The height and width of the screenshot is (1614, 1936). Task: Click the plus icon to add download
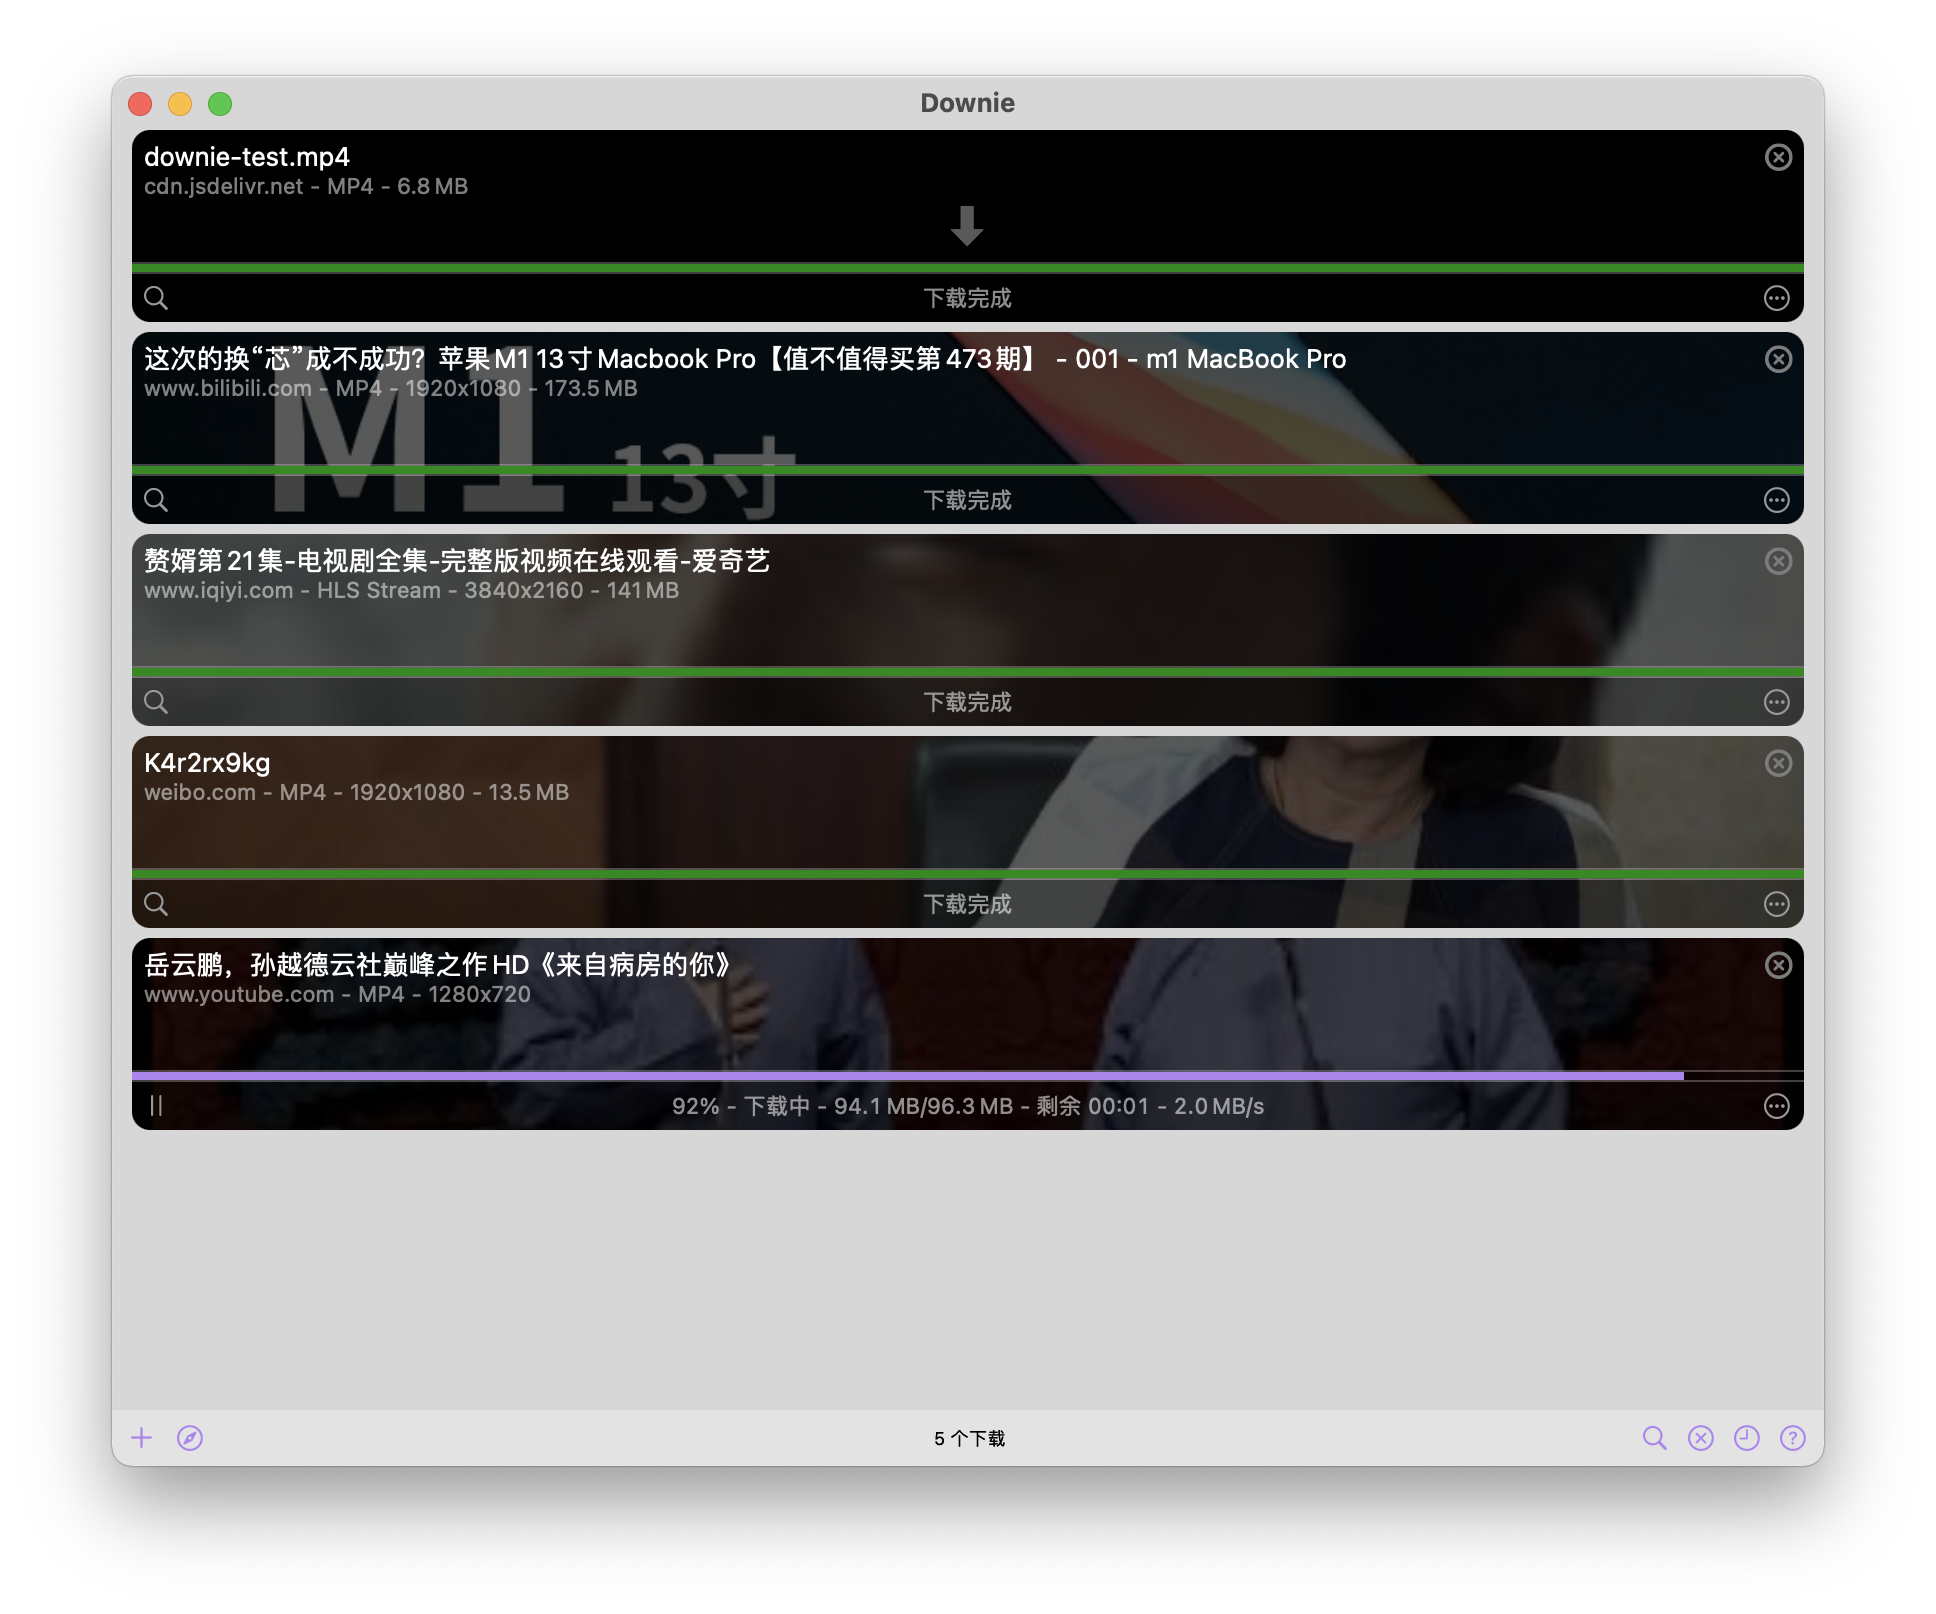click(x=142, y=1438)
